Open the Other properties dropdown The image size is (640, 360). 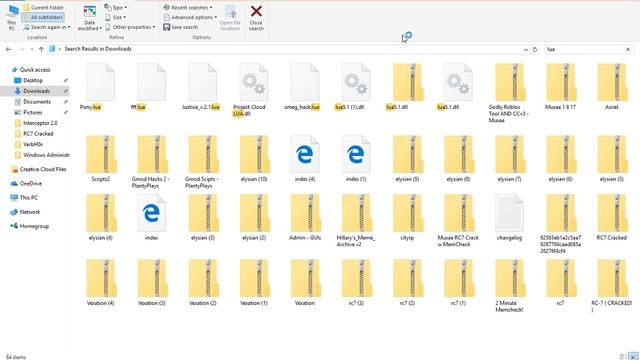point(130,27)
